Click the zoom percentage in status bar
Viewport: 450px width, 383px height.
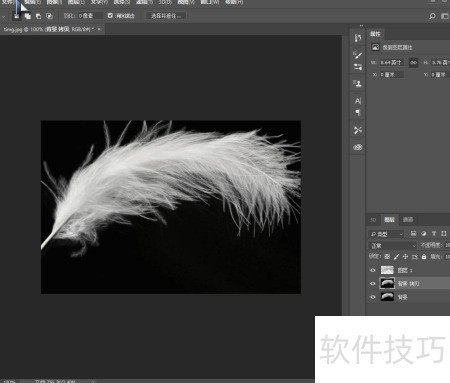9,381
